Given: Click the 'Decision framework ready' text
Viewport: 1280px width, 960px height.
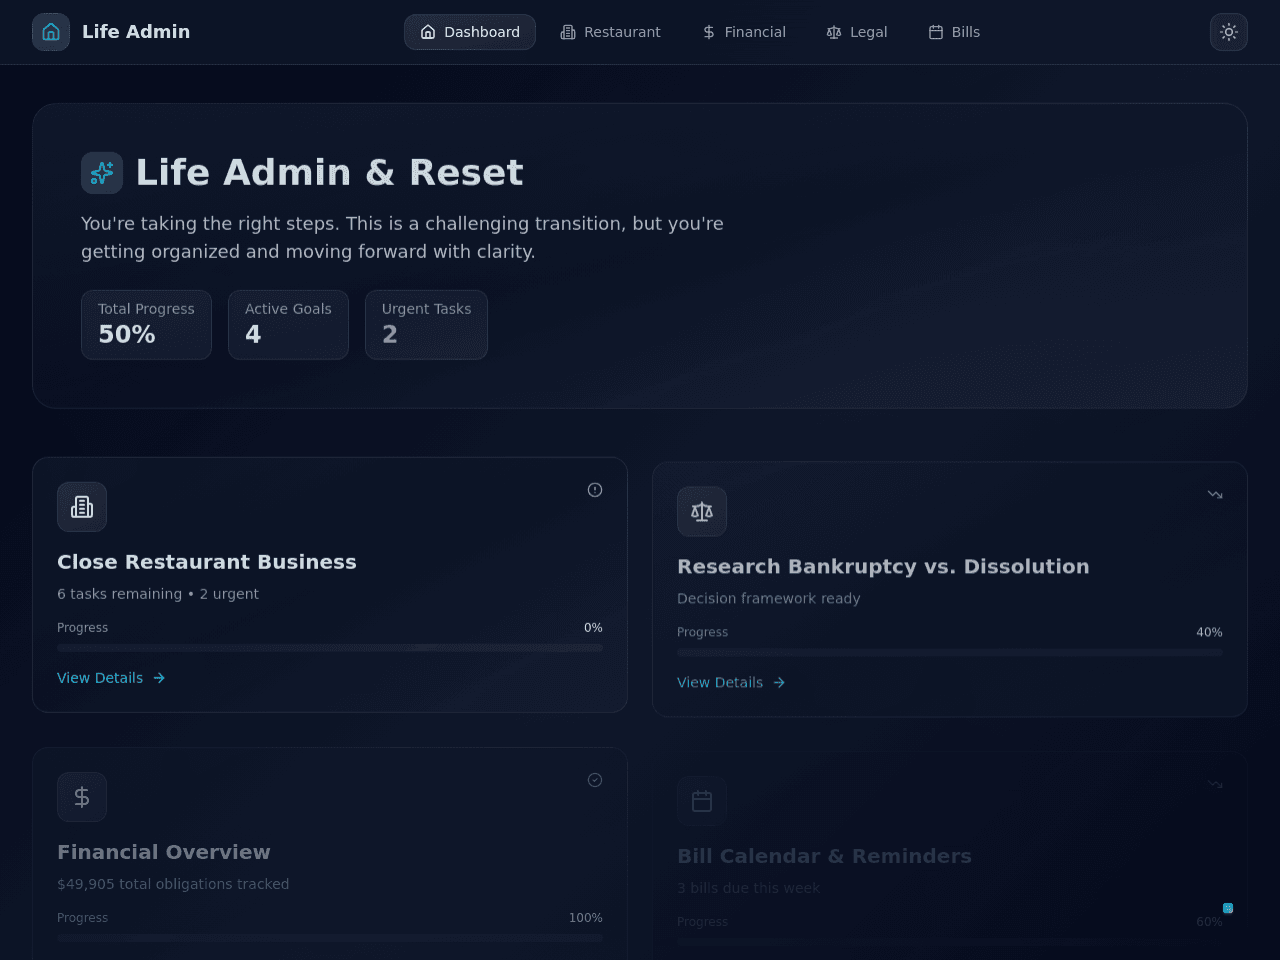Looking at the screenshot, I should (x=769, y=599).
